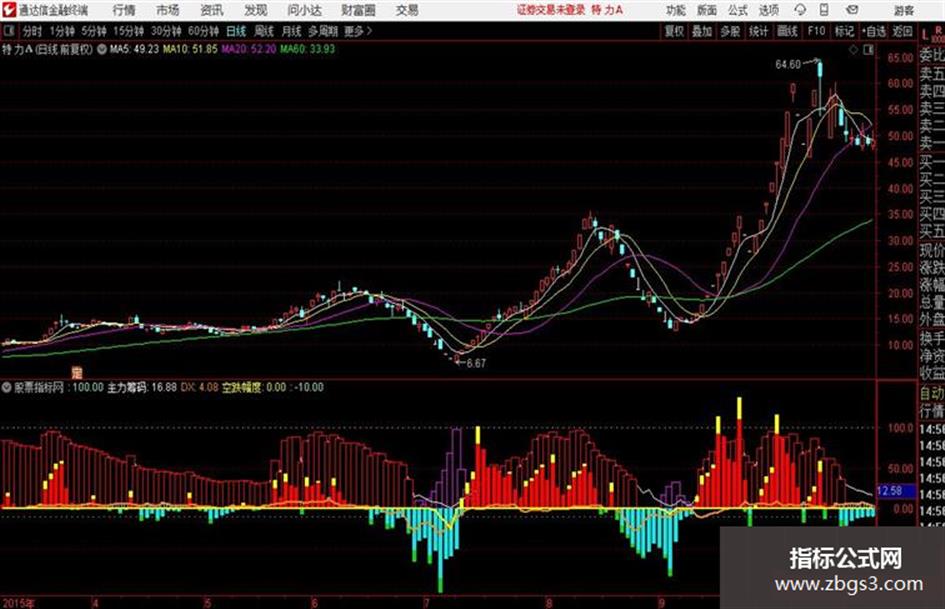Select the 5分钟 period
945x609 pixels.
93,31
